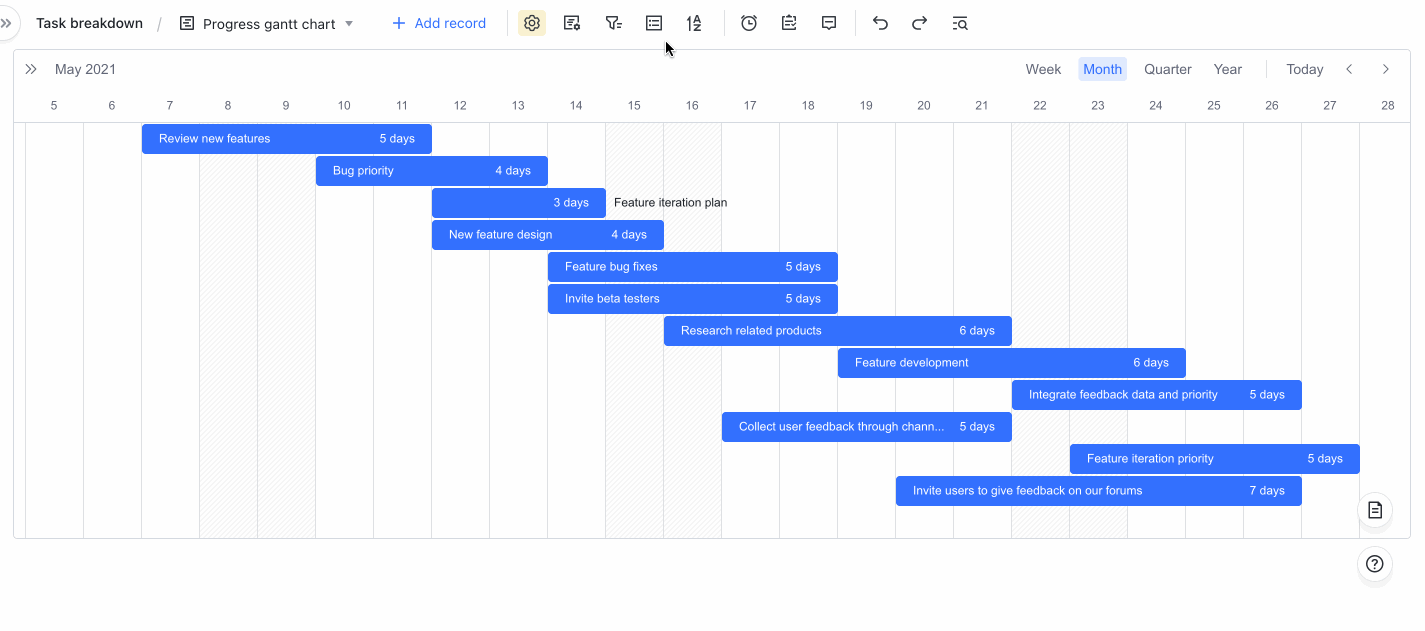Open the filter icon in toolbar
Image resolution: width=1425 pixels, height=631 pixels.
pyautogui.click(x=613, y=23)
